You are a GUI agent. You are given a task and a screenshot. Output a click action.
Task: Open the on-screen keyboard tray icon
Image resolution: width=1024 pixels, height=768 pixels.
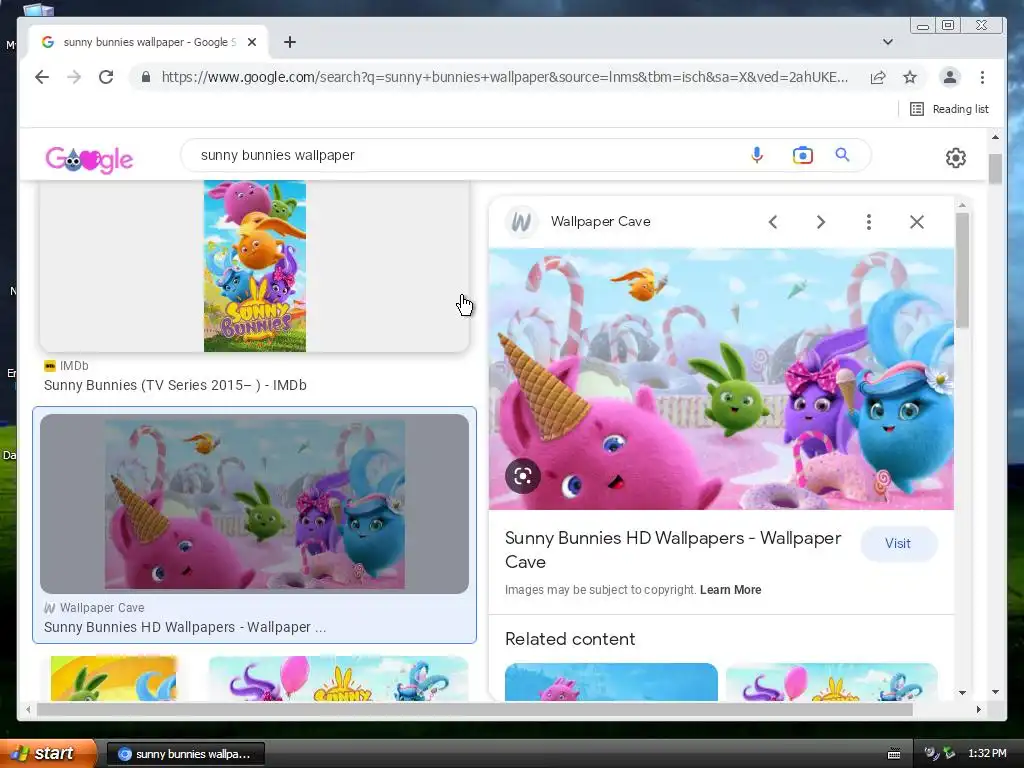894,754
